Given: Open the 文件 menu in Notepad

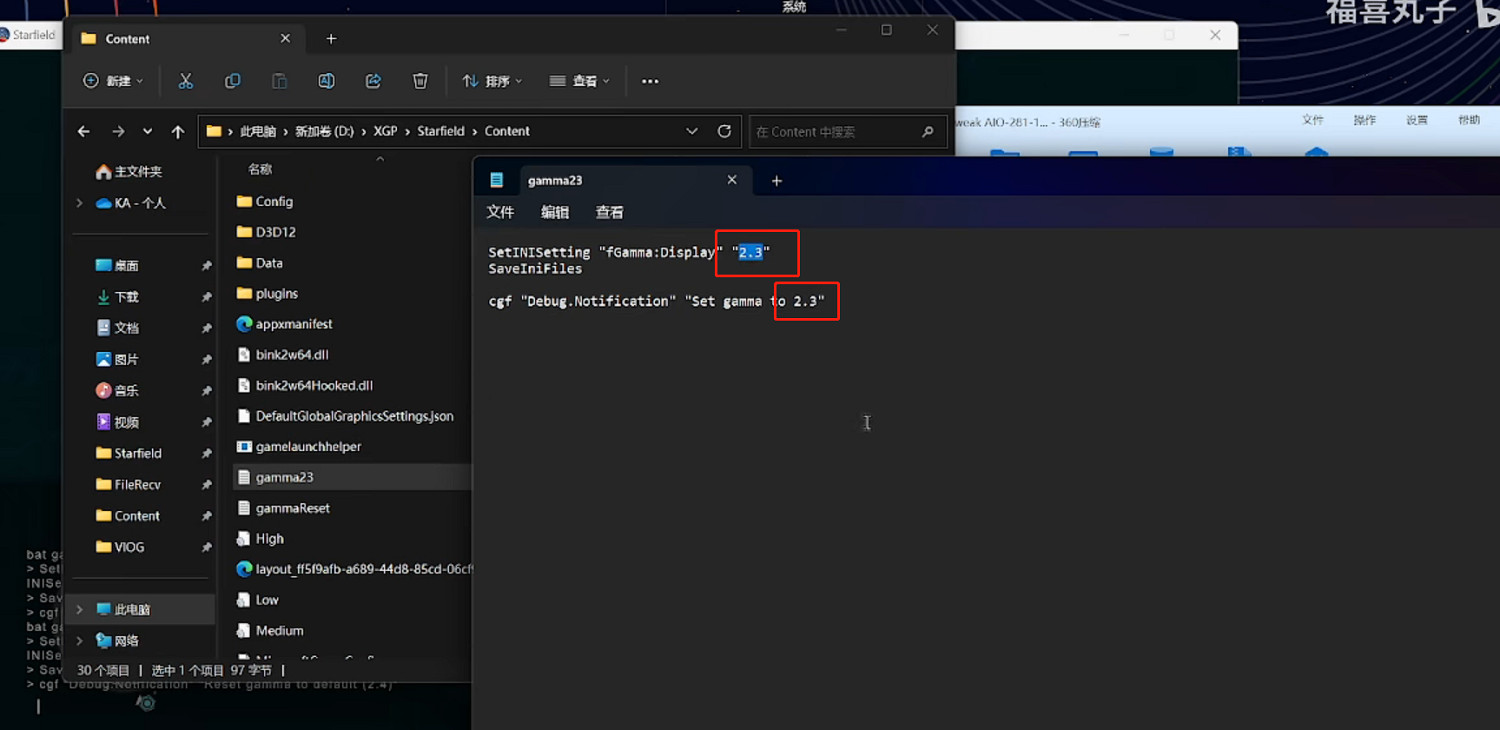Looking at the screenshot, I should click(x=500, y=212).
